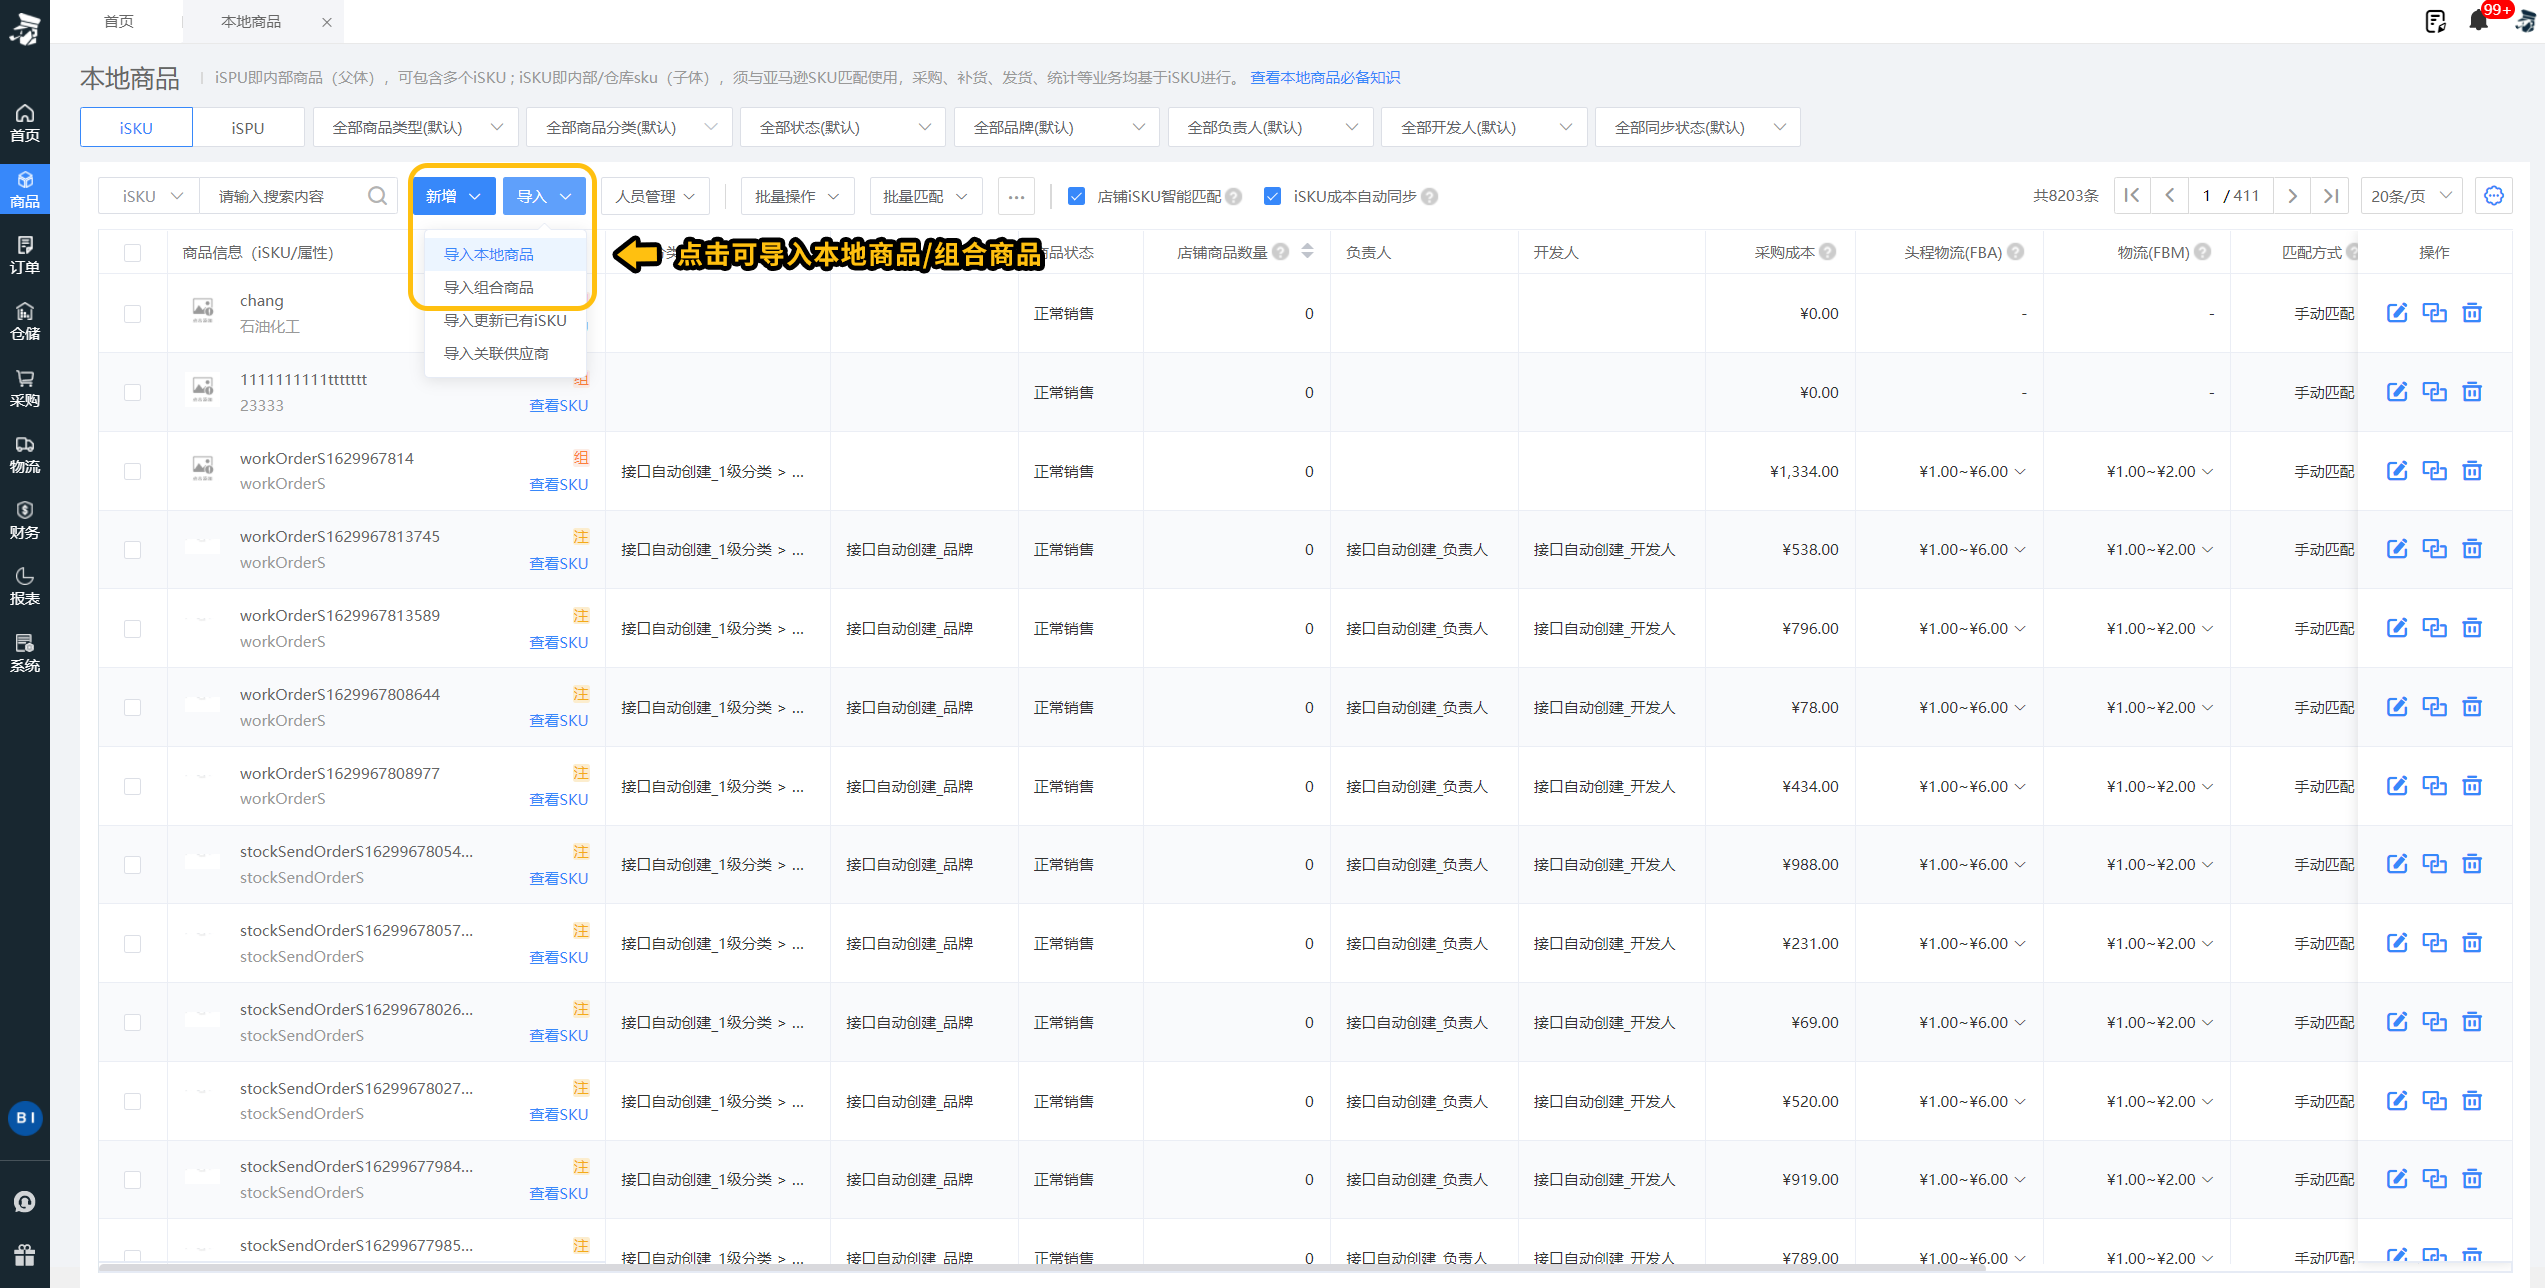
Task: Copy the workOrderS1629967808644 row
Action: [2435, 707]
